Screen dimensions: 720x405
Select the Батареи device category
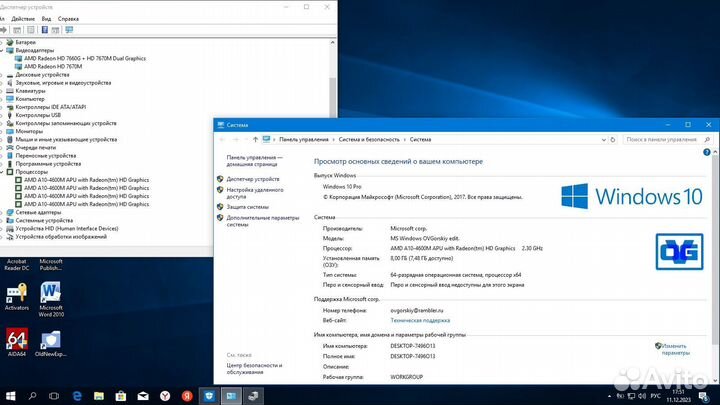pyautogui.click(x=25, y=42)
